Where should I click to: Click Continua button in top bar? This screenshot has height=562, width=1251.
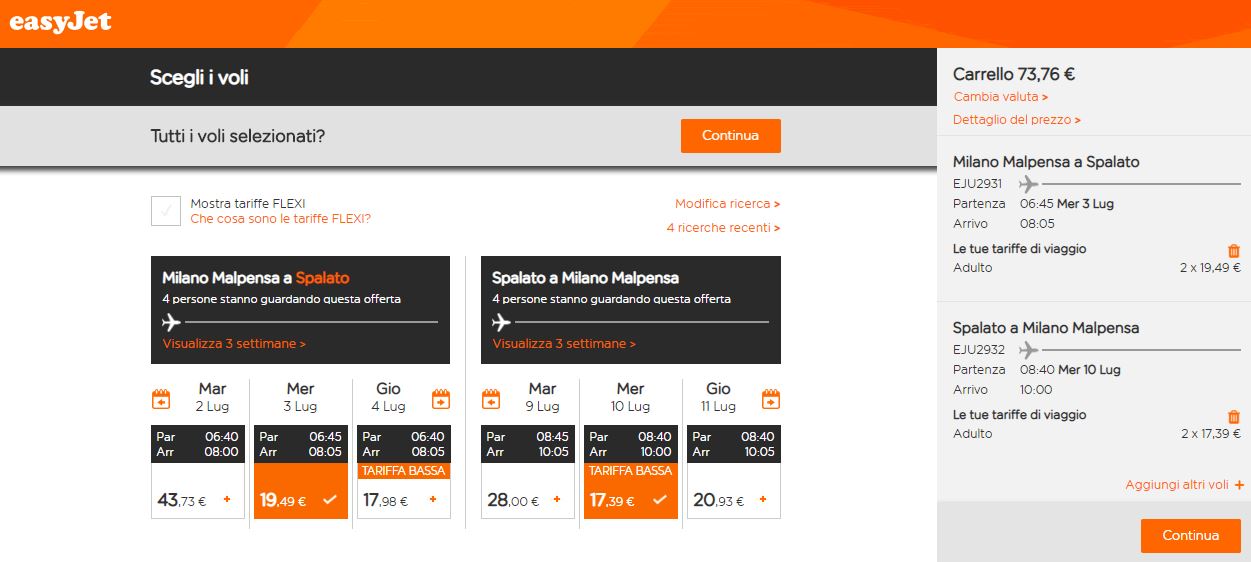(x=731, y=136)
